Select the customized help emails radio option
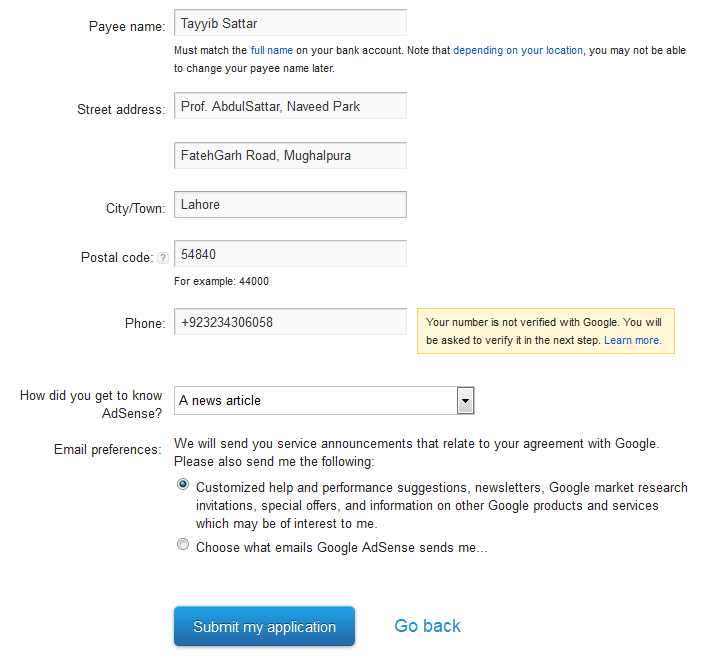710x660 pixels. (183, 485)
